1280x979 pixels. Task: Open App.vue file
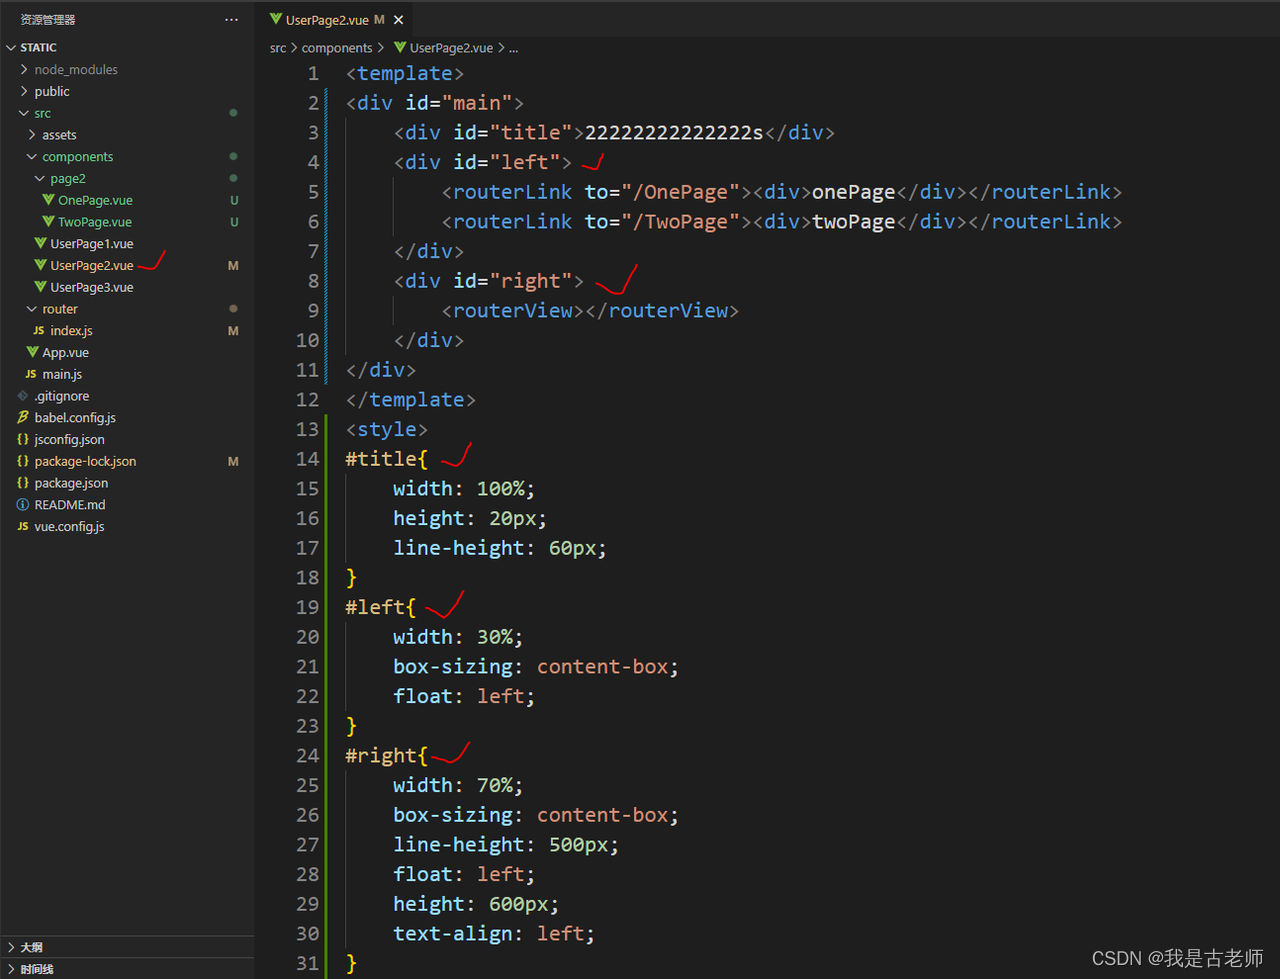point(66,353)
